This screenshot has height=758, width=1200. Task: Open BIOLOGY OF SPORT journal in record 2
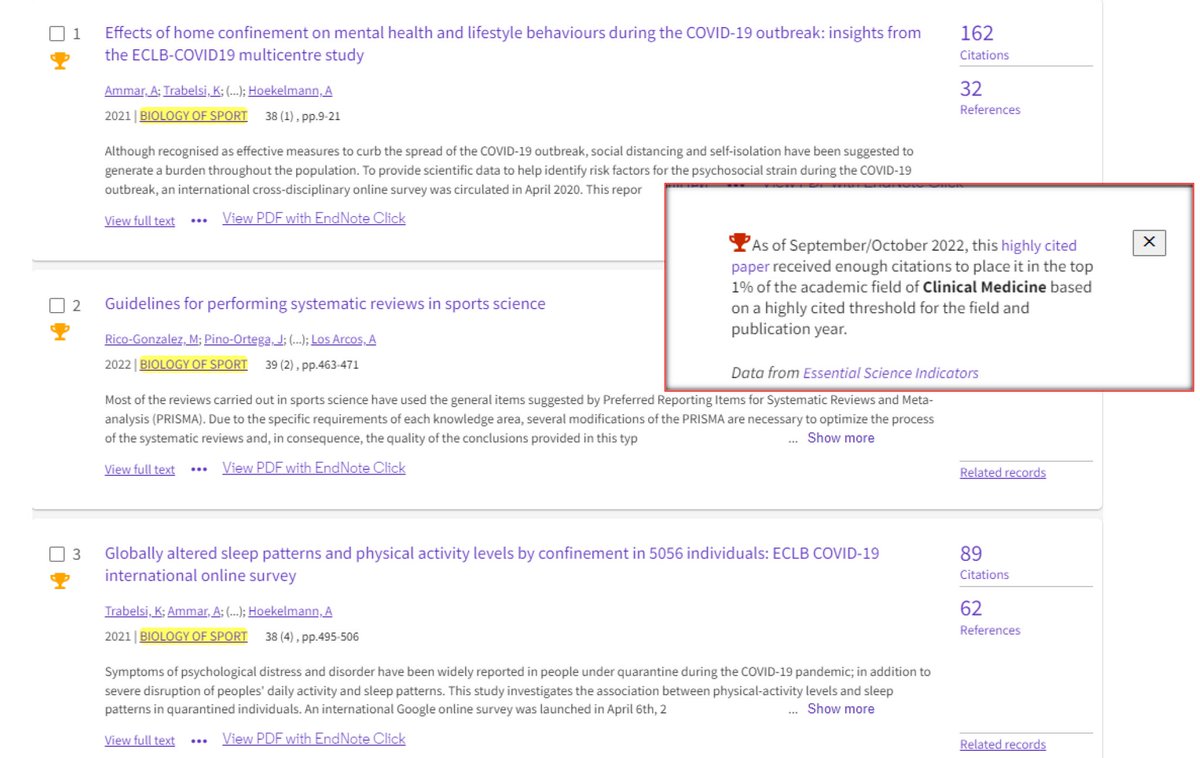pyautogui.click(x=194, y=365)
